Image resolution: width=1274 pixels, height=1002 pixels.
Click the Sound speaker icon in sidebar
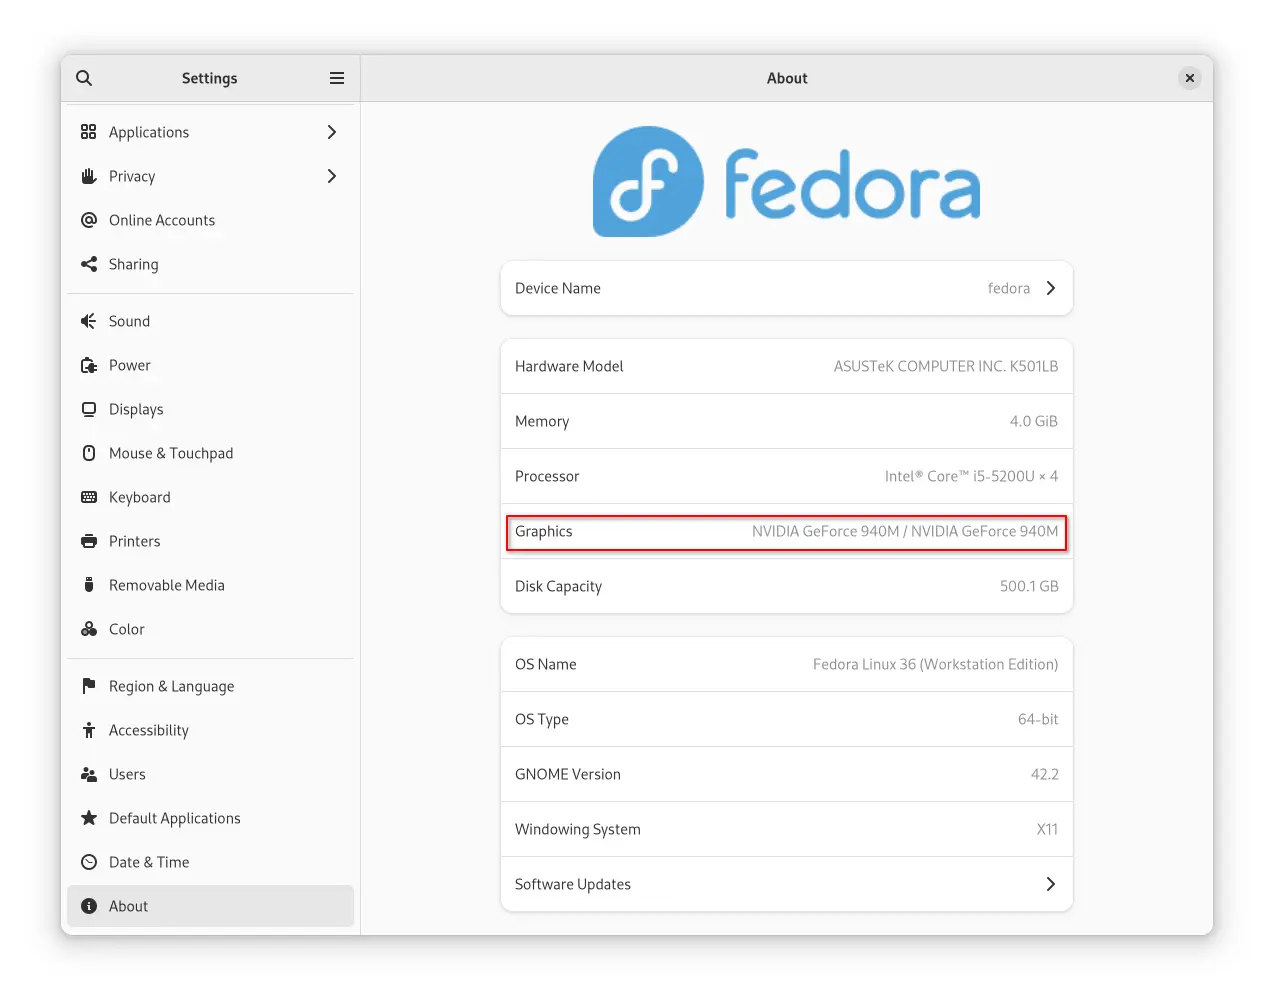coord(89,321)
